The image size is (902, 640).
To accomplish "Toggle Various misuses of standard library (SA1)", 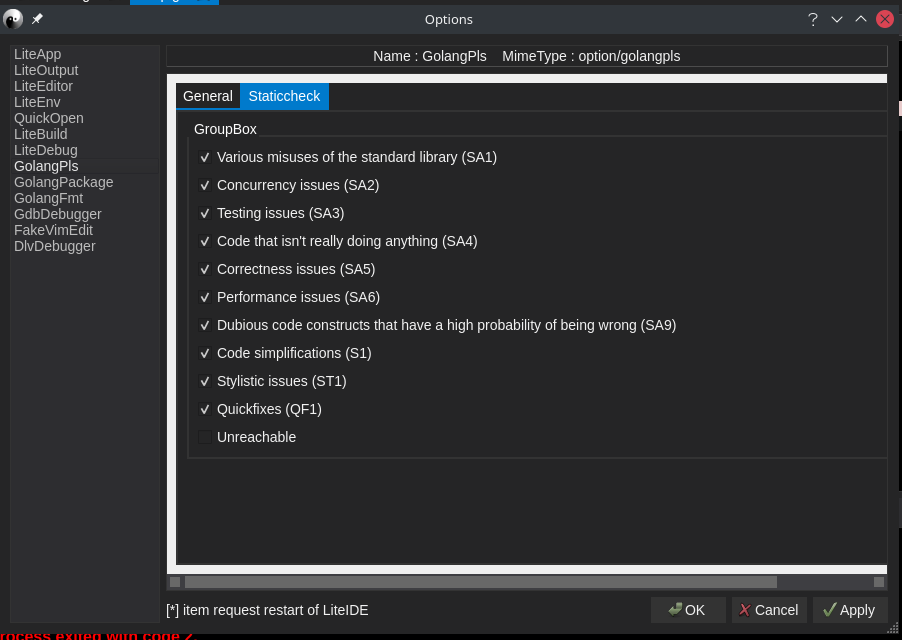I will [205, 157].
